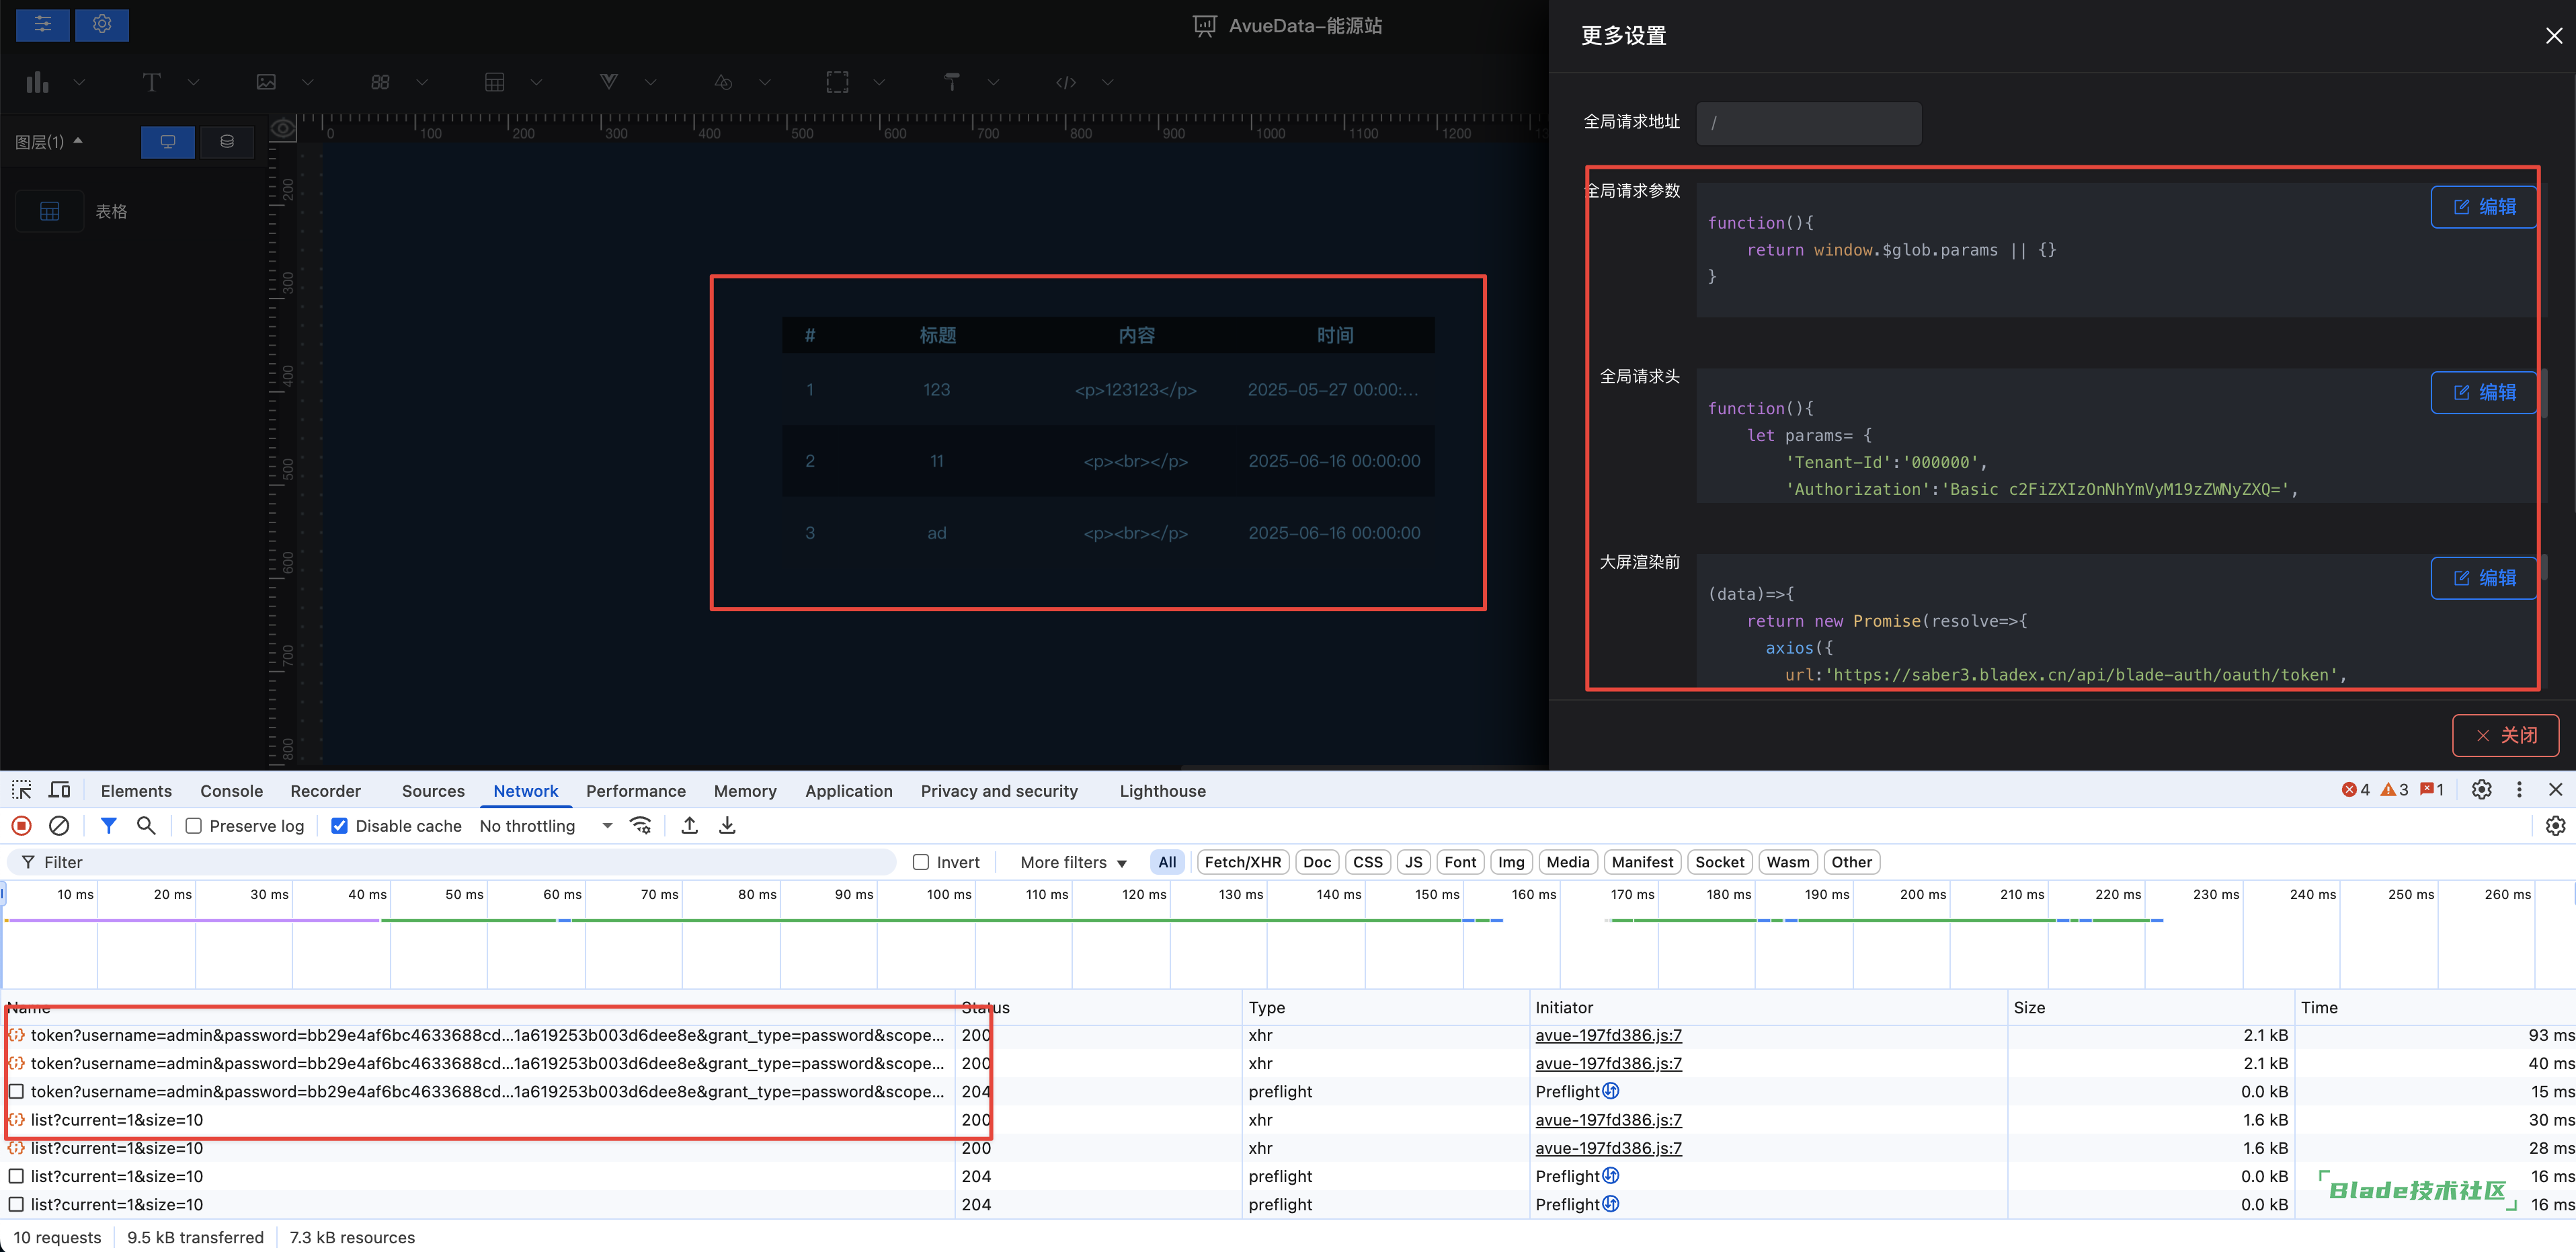Expand the image component dropdown arrow
The height and width of the screenshot is (1252, 2576).
click(x=308, y=82)
